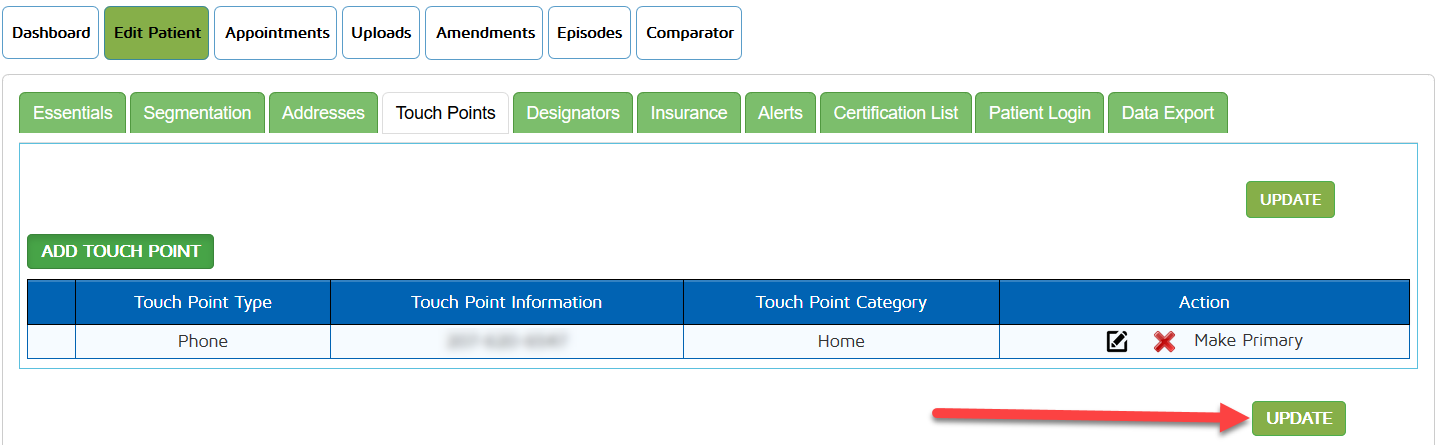Click the edit pencil icon for Phone row
The image size is (1449, 445).
pos(1117,342)
